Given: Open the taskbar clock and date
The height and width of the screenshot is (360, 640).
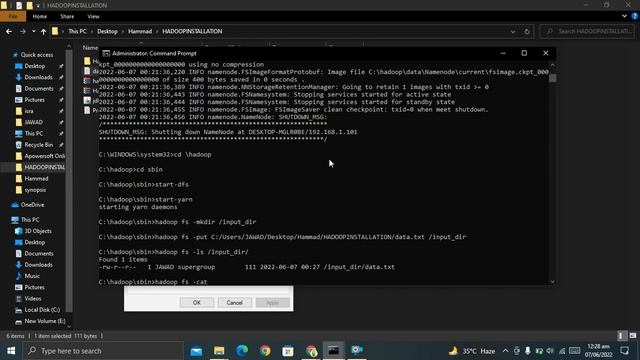Looking at the screenshot, I should point(598,351).
